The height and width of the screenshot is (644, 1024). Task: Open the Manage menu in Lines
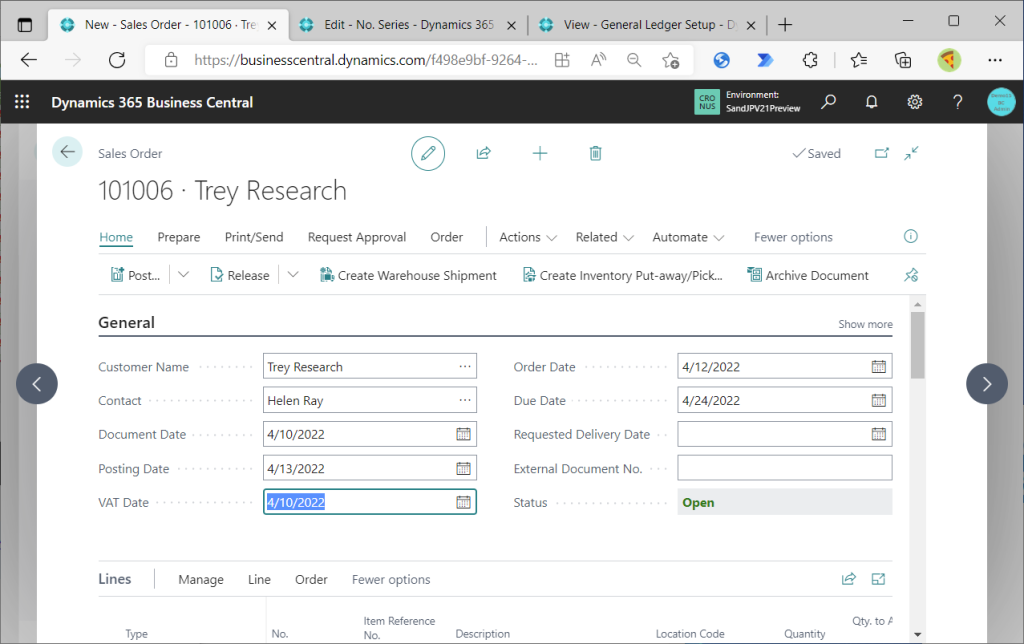(x=201, y=579)
